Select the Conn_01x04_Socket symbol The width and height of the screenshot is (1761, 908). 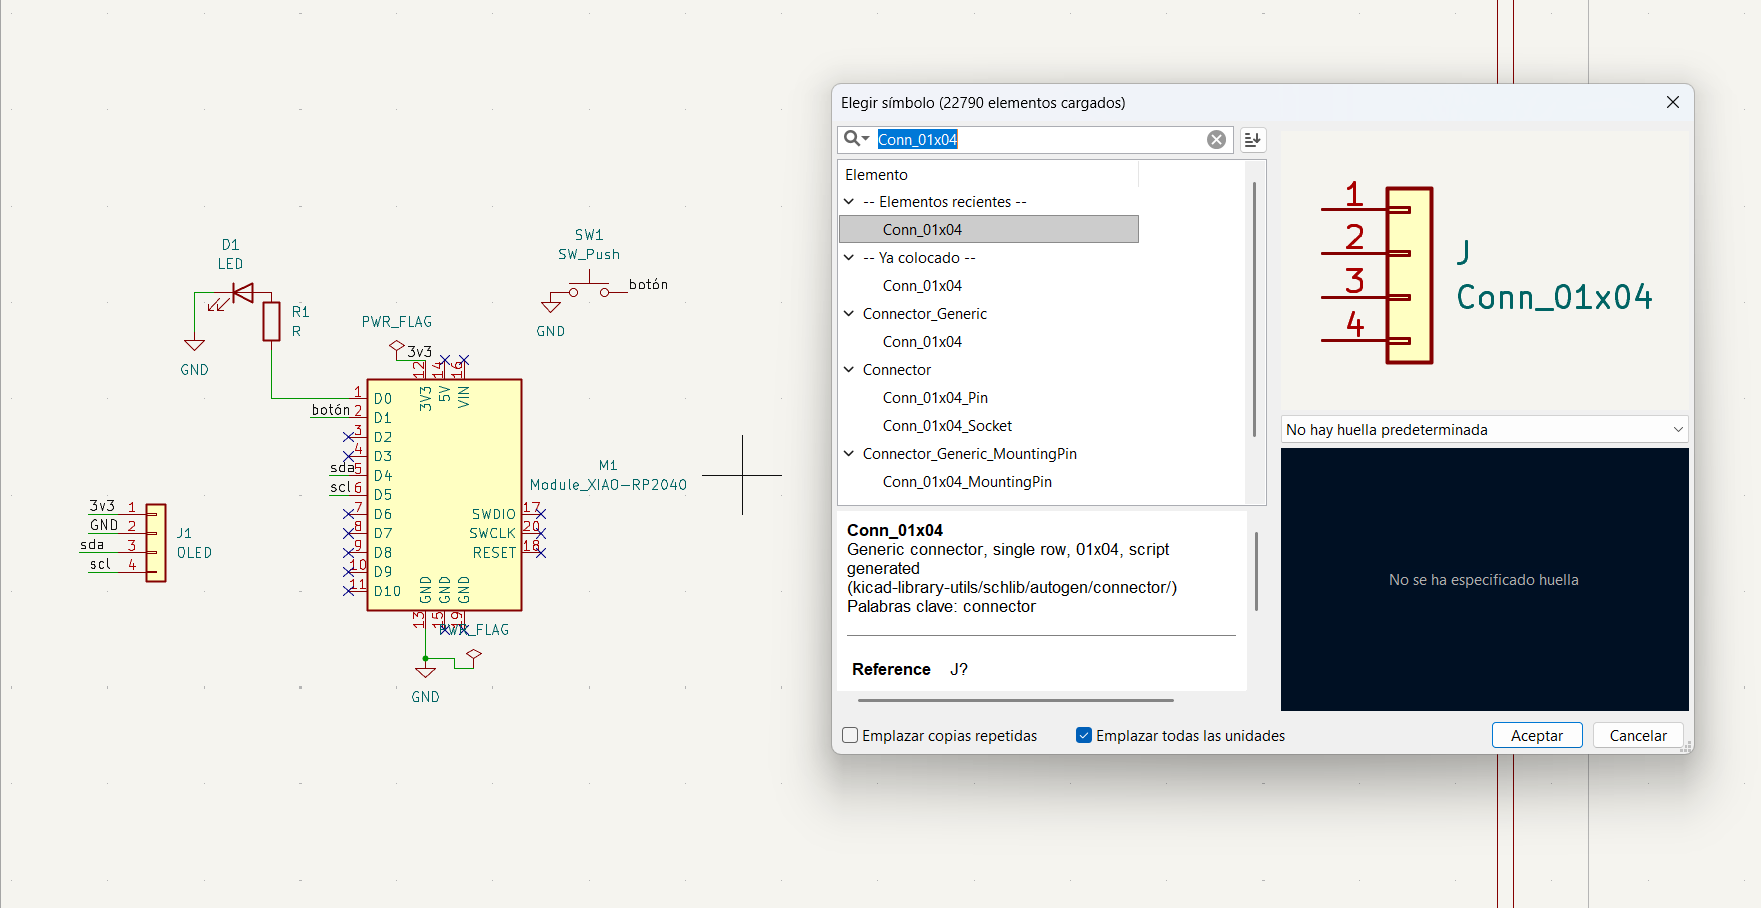946,425
